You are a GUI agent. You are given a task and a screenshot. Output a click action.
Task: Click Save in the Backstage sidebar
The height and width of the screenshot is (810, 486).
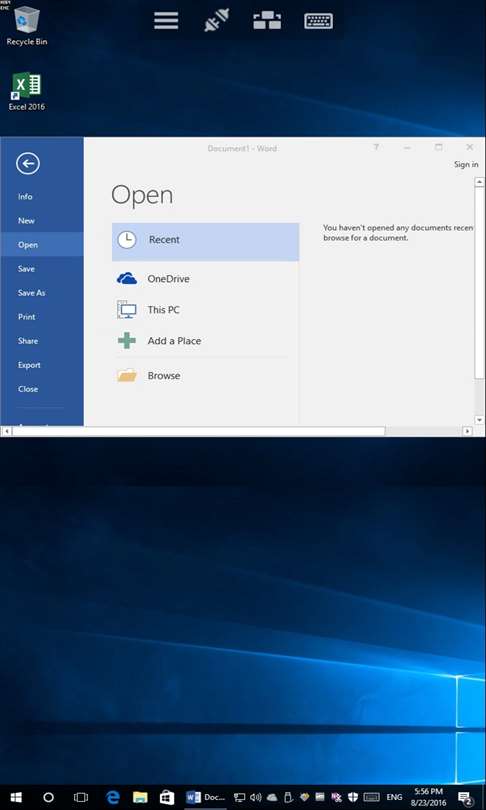[42, 269]
